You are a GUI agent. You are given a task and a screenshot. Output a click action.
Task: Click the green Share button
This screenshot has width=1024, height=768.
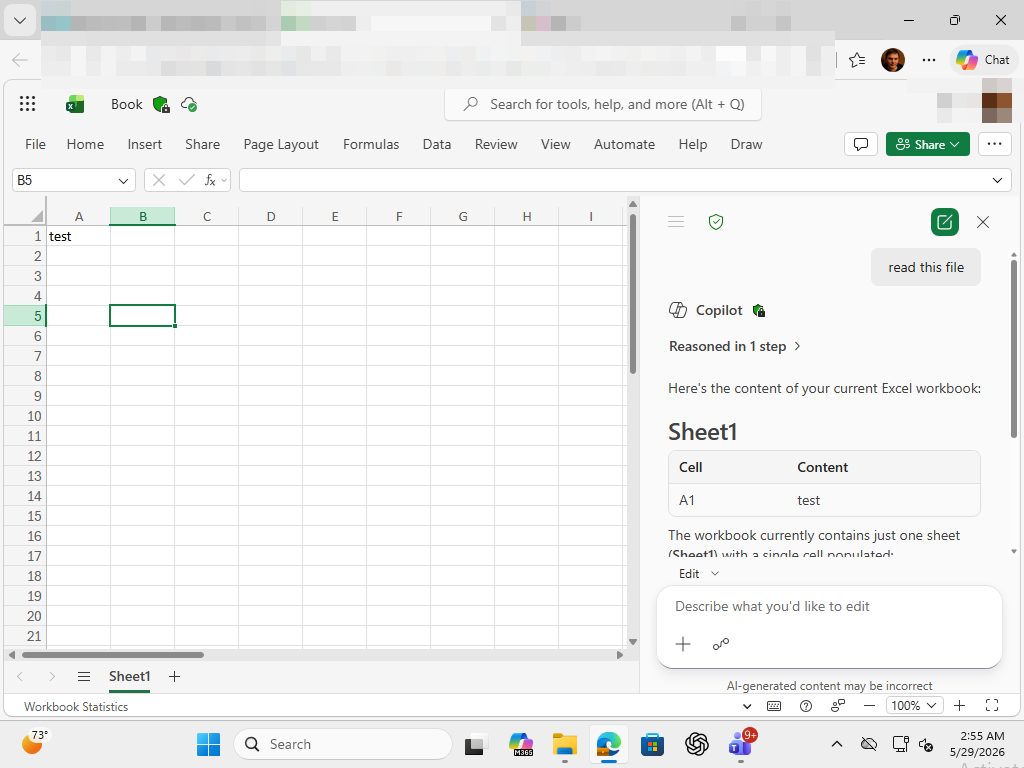[927, 144]
